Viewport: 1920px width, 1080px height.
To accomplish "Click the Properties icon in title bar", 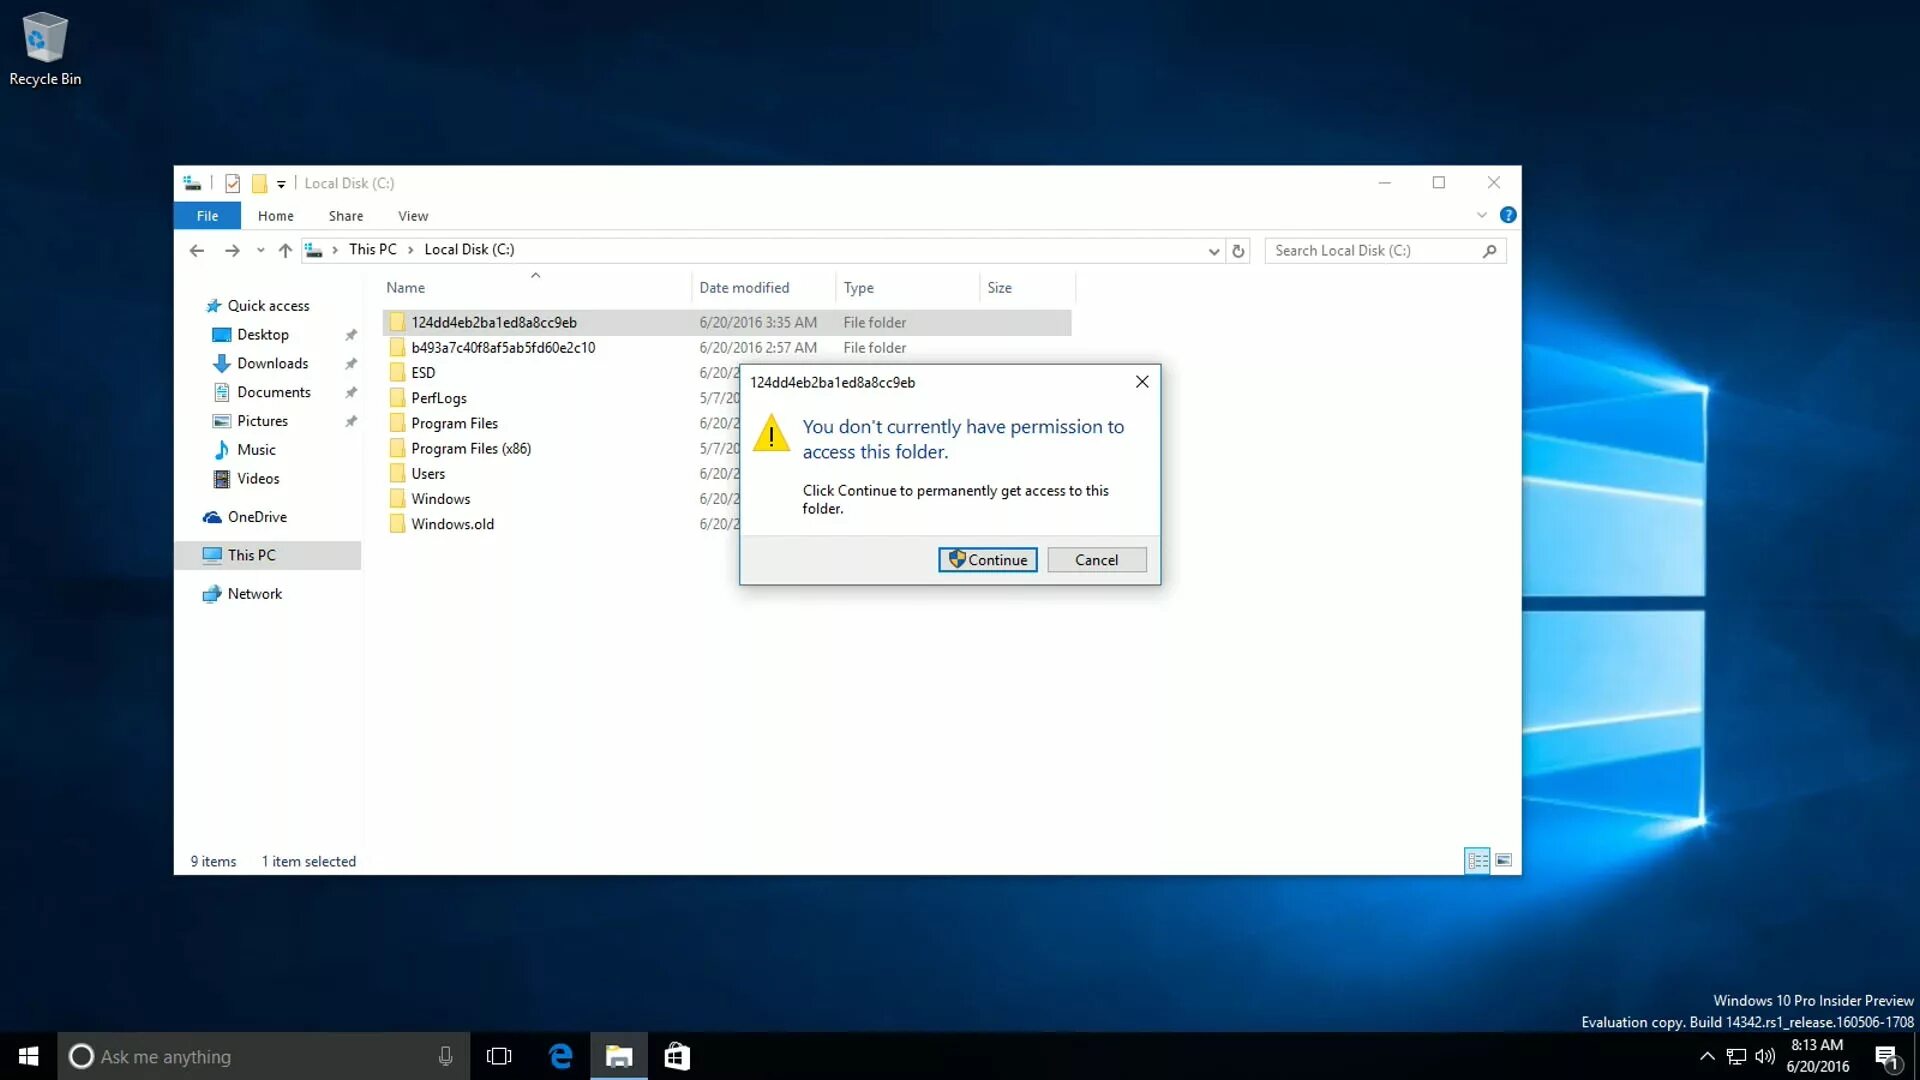I will pyautogui.click(x=232, y=183).
